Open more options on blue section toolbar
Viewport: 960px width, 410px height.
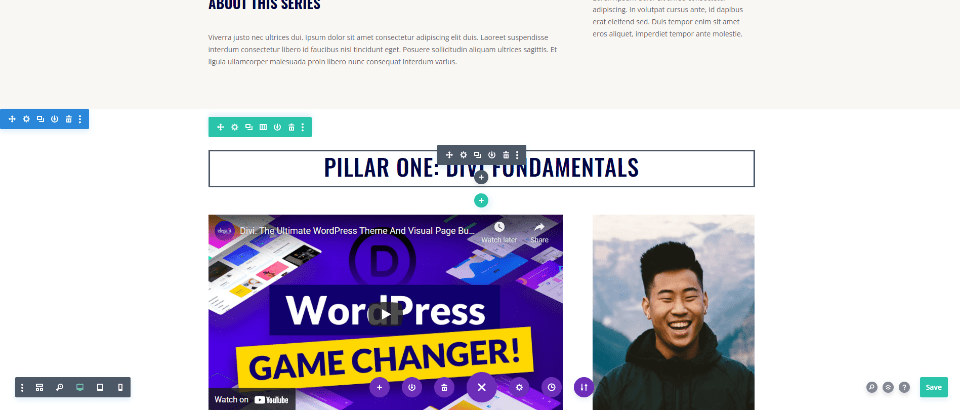80,119
